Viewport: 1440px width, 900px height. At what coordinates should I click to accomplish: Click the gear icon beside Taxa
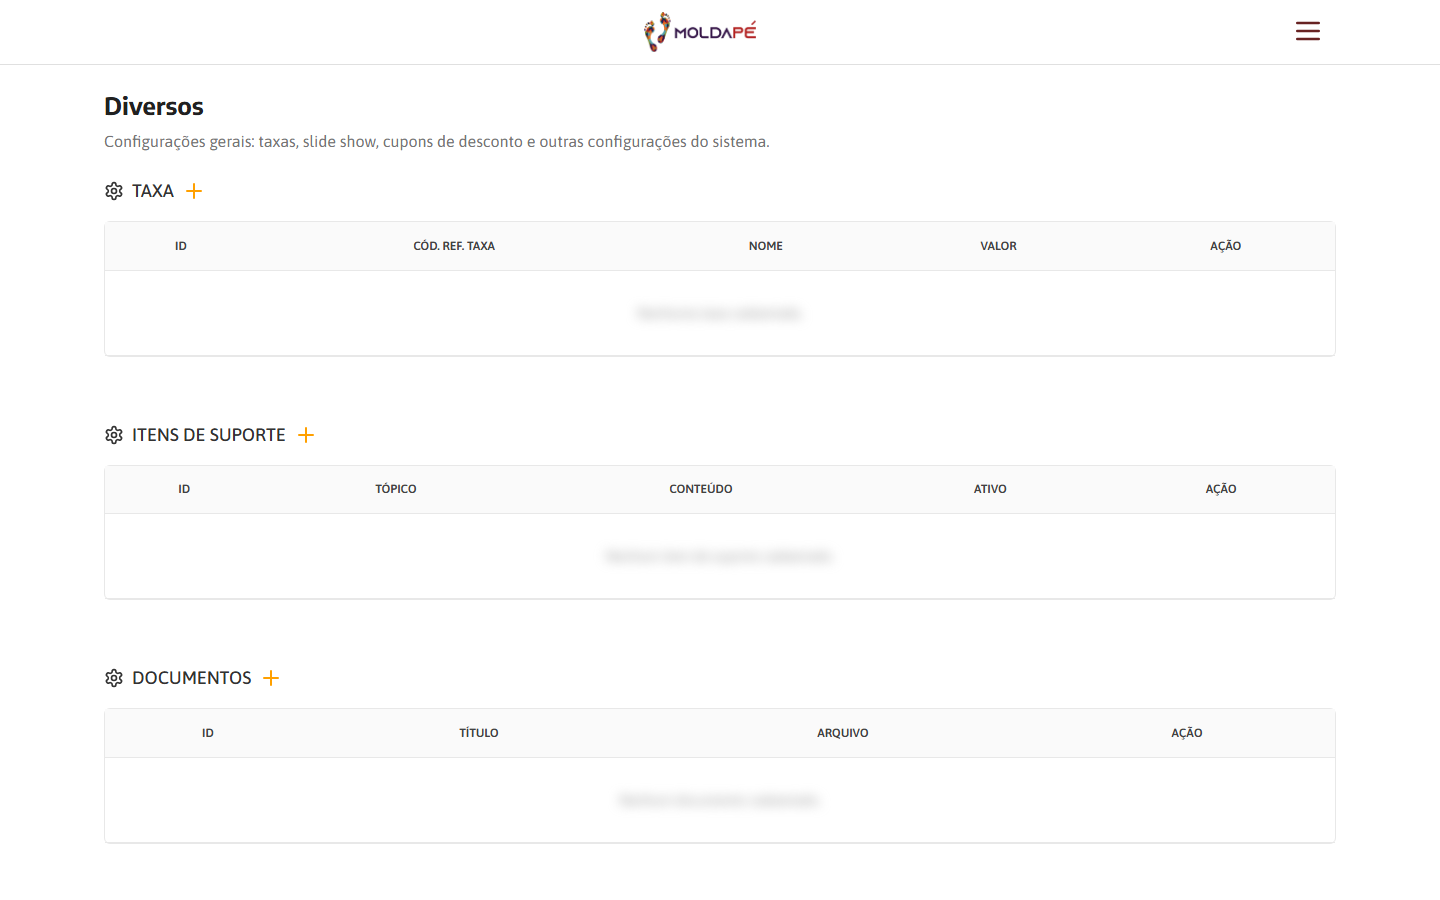tap(114, 191)
